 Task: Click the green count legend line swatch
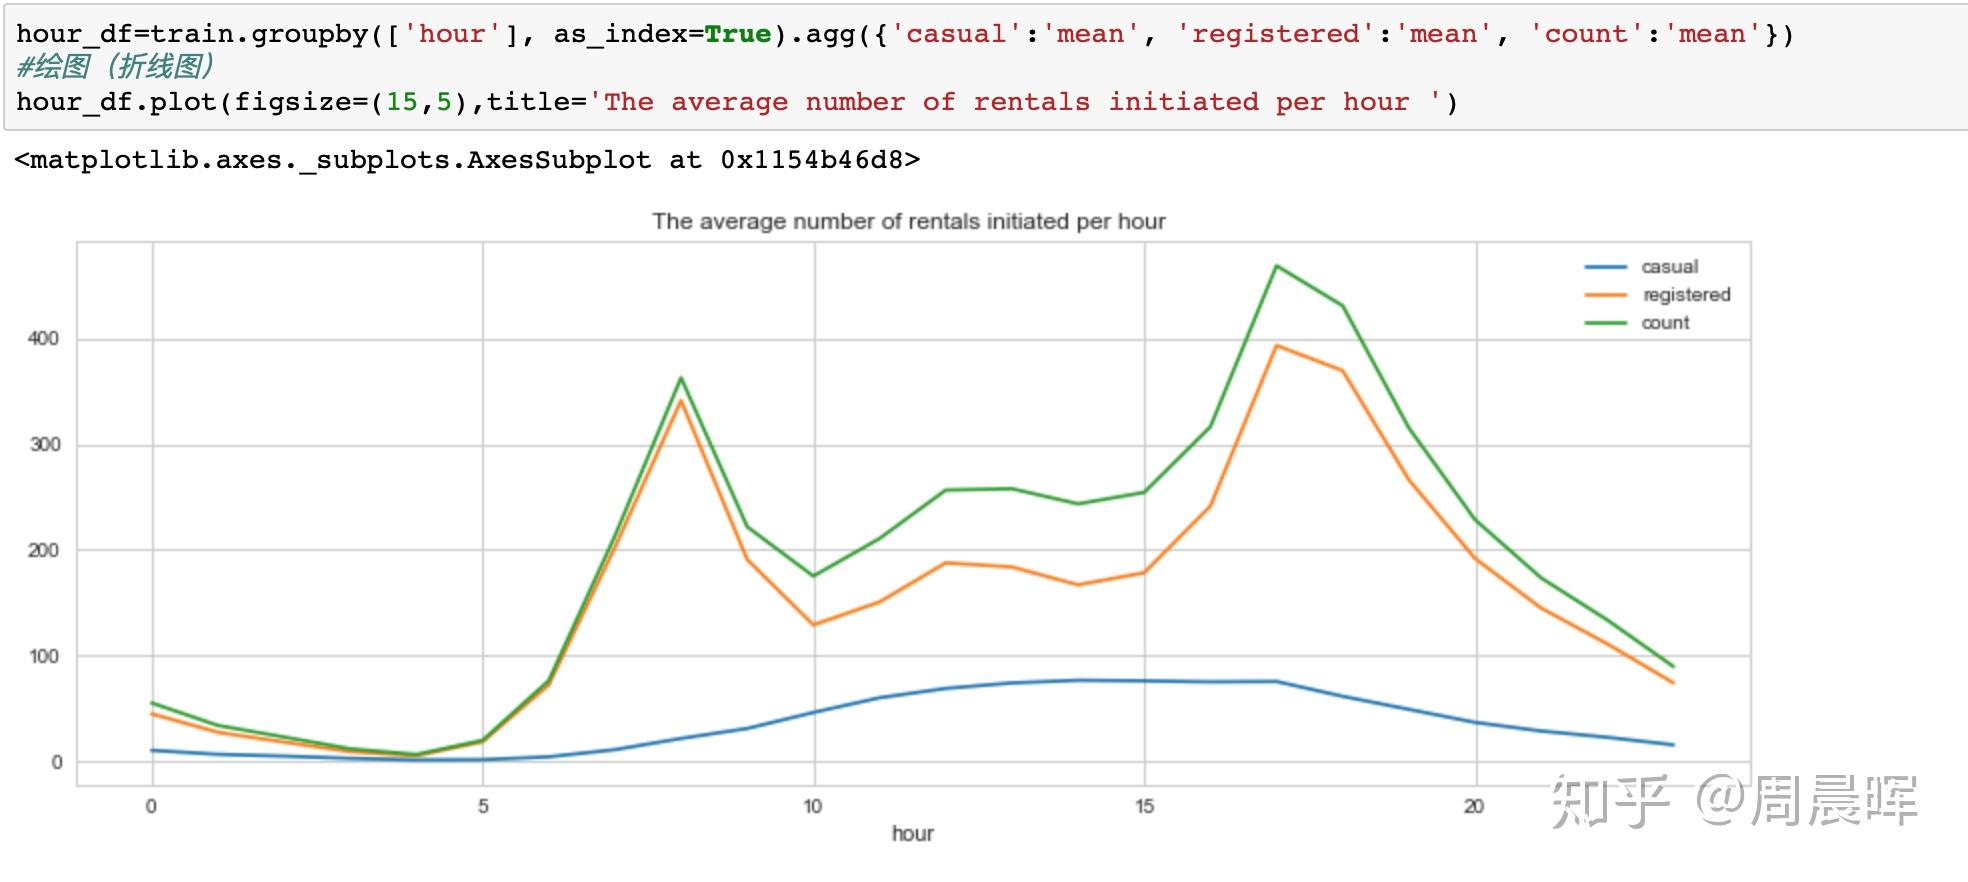(1606, 323)
